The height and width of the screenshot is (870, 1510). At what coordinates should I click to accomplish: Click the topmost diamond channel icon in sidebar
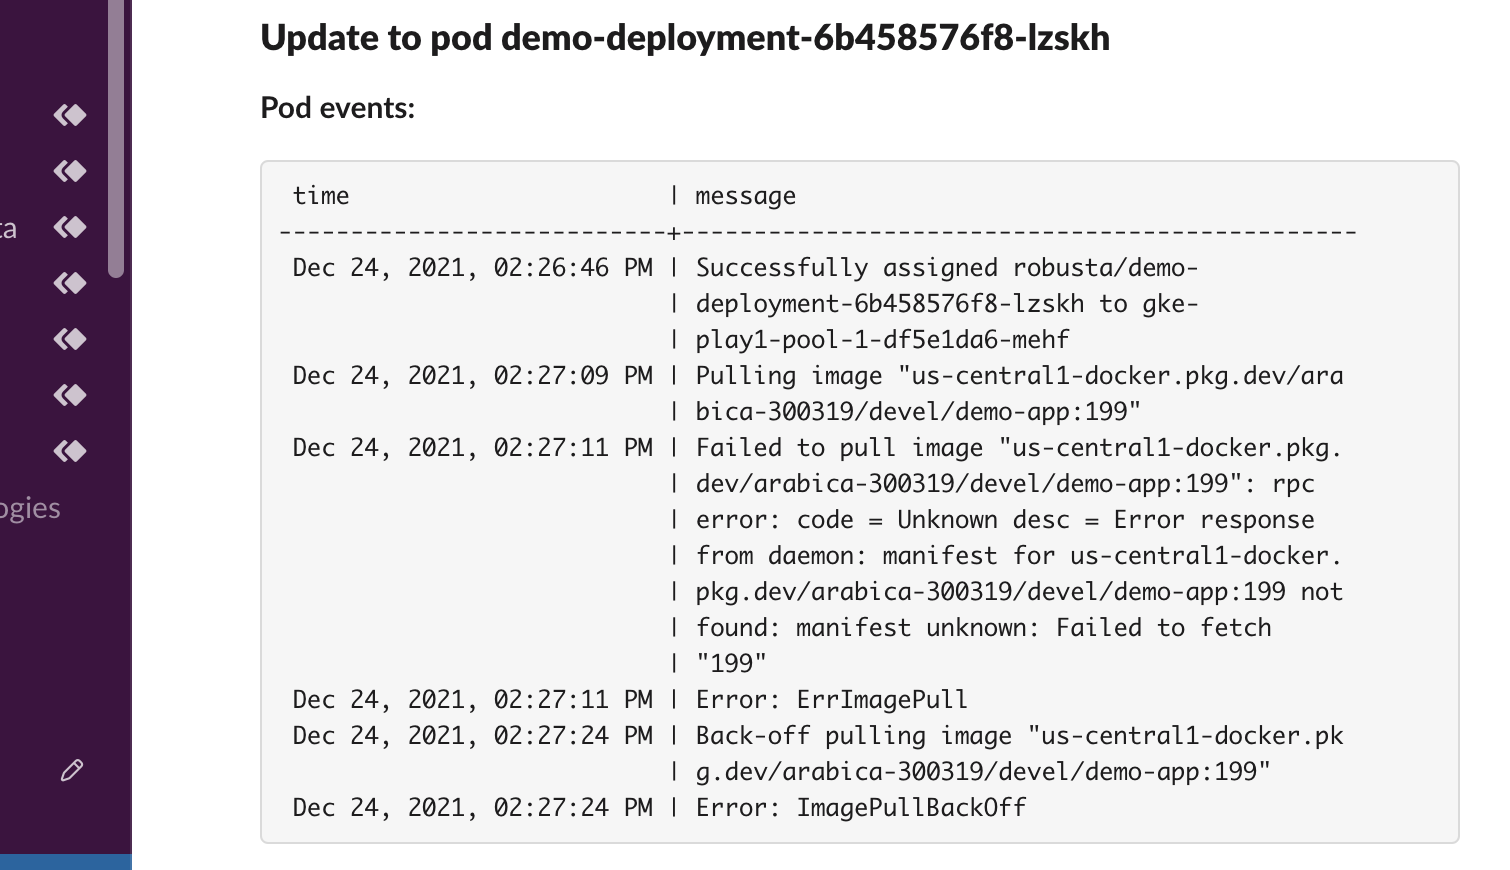tap(70, 115)
